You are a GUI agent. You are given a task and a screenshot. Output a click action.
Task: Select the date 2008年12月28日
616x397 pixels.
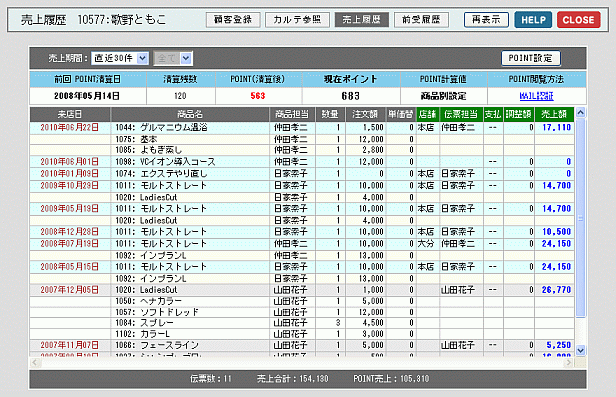coord(70,232)
